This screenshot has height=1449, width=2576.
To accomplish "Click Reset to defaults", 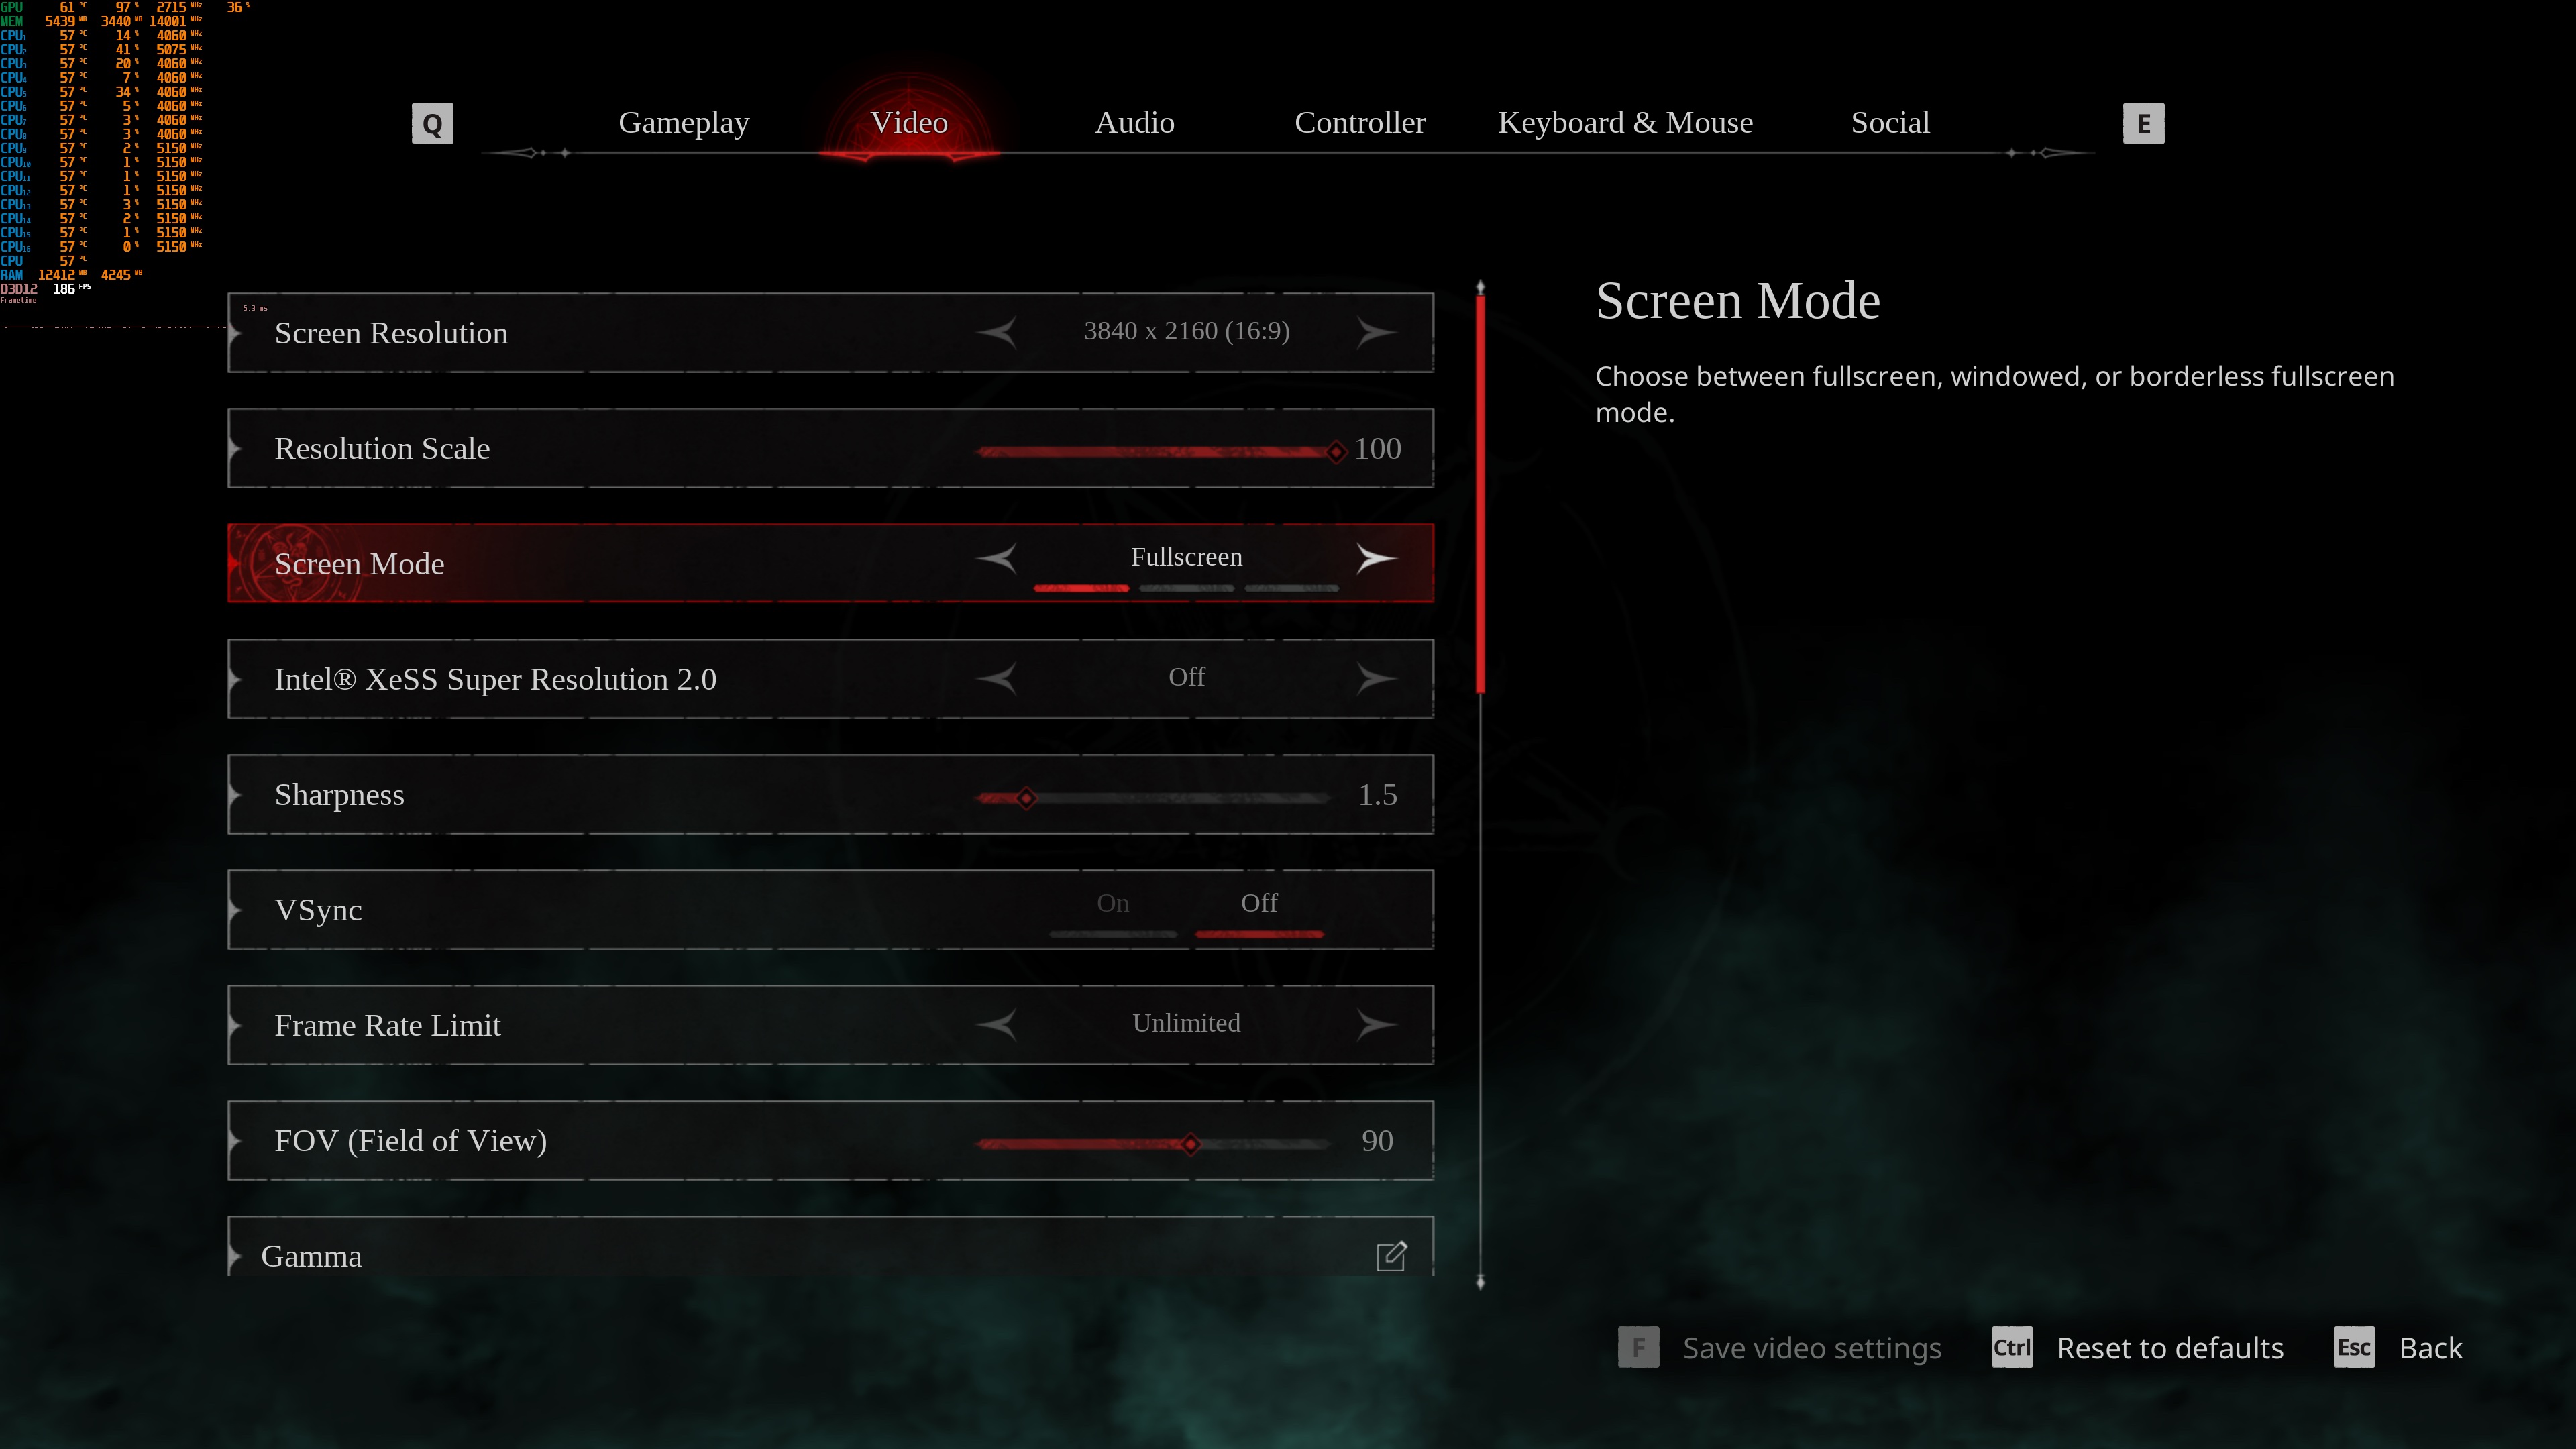I will 2170,1348.
